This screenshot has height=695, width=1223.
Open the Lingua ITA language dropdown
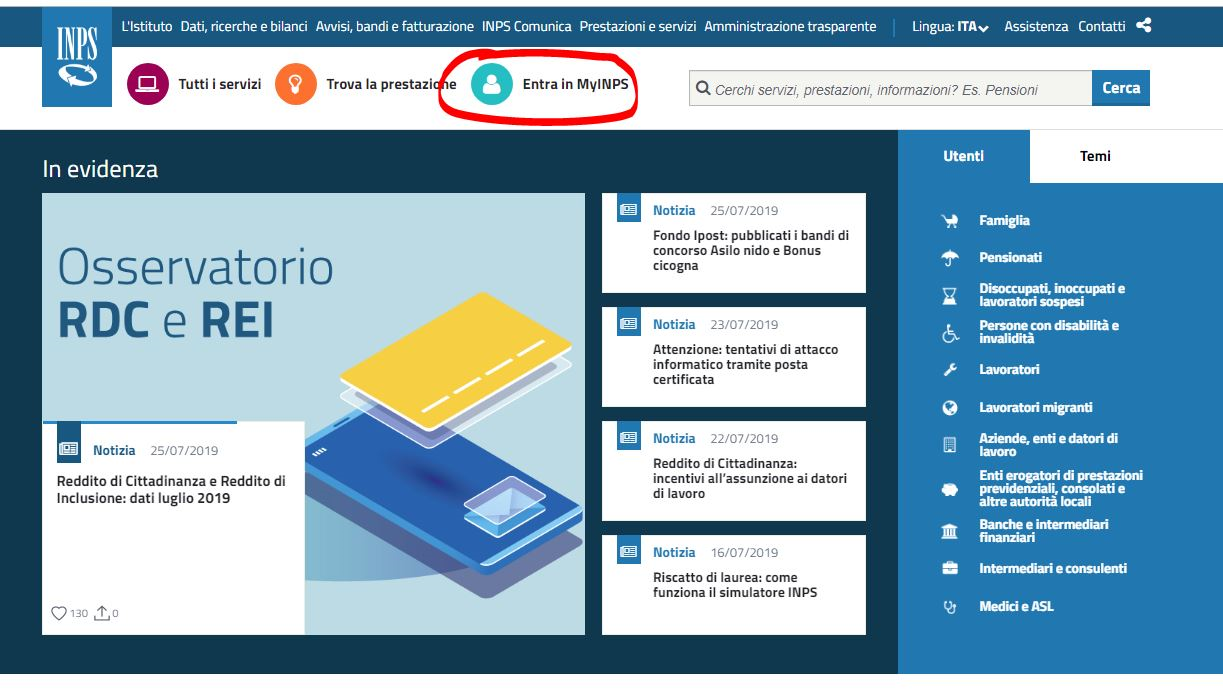pos(950,27)
